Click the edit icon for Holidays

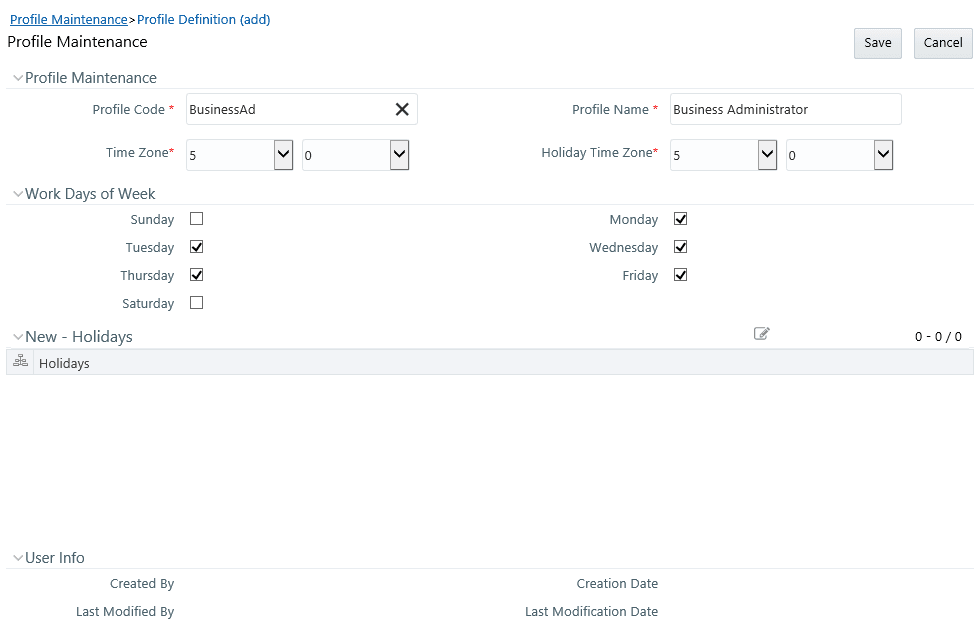(762, 334)
